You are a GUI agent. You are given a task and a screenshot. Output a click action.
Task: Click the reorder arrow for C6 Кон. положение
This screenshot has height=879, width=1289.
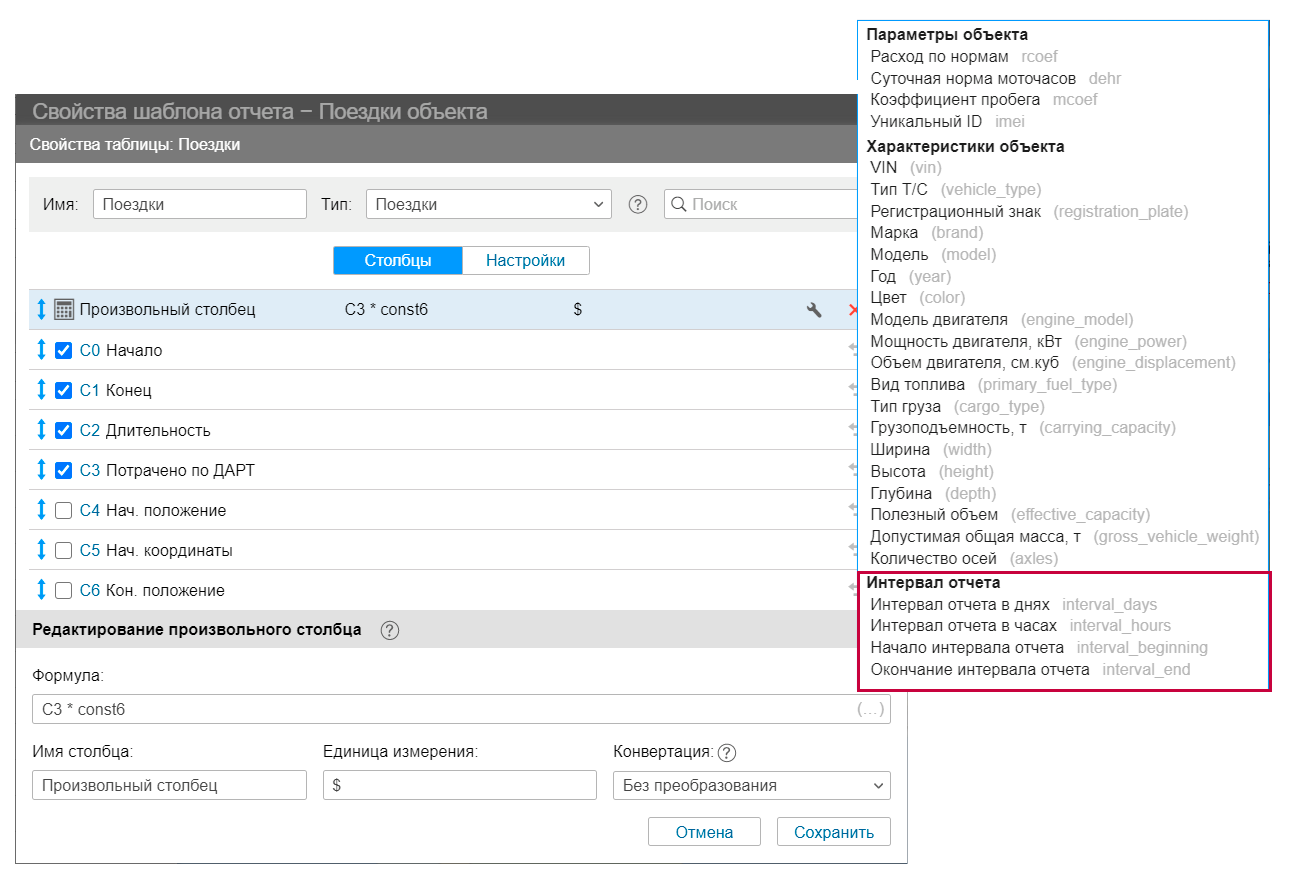(41, 590)
